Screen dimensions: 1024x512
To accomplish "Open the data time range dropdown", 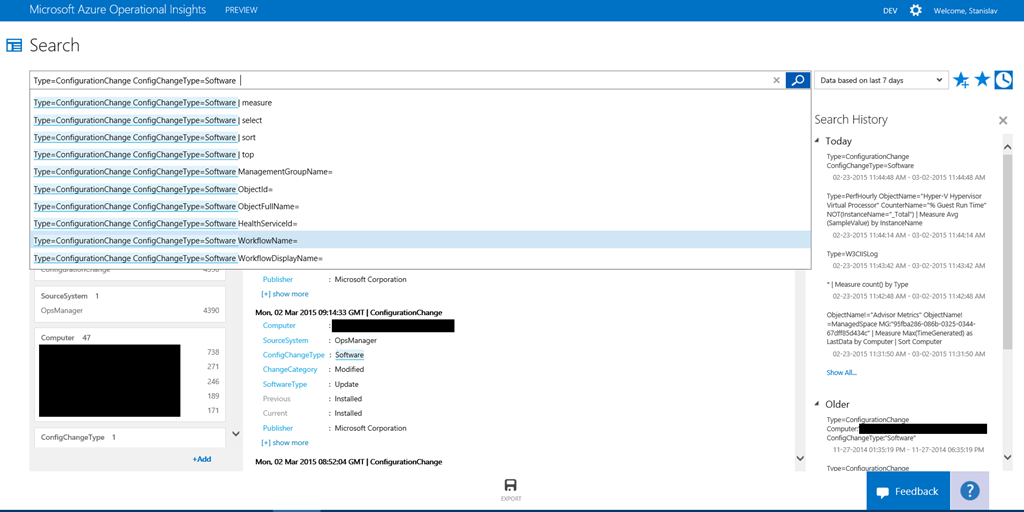I will click(x=880, y=80).
